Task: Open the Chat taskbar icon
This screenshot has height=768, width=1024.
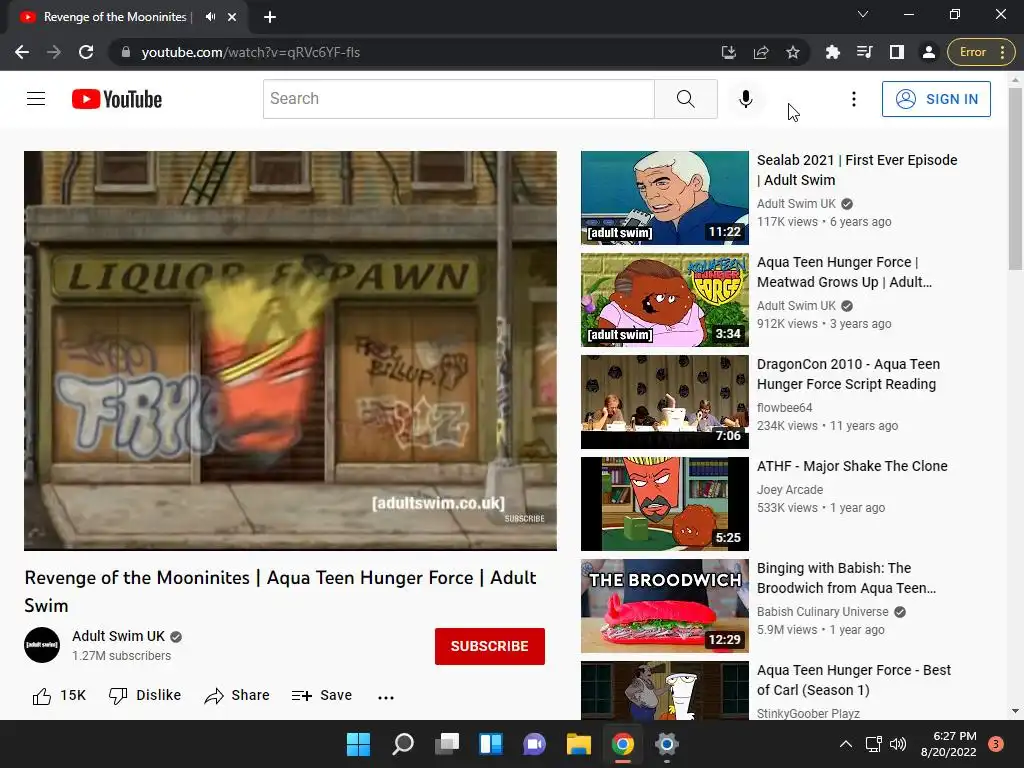Action: [535, 744]
